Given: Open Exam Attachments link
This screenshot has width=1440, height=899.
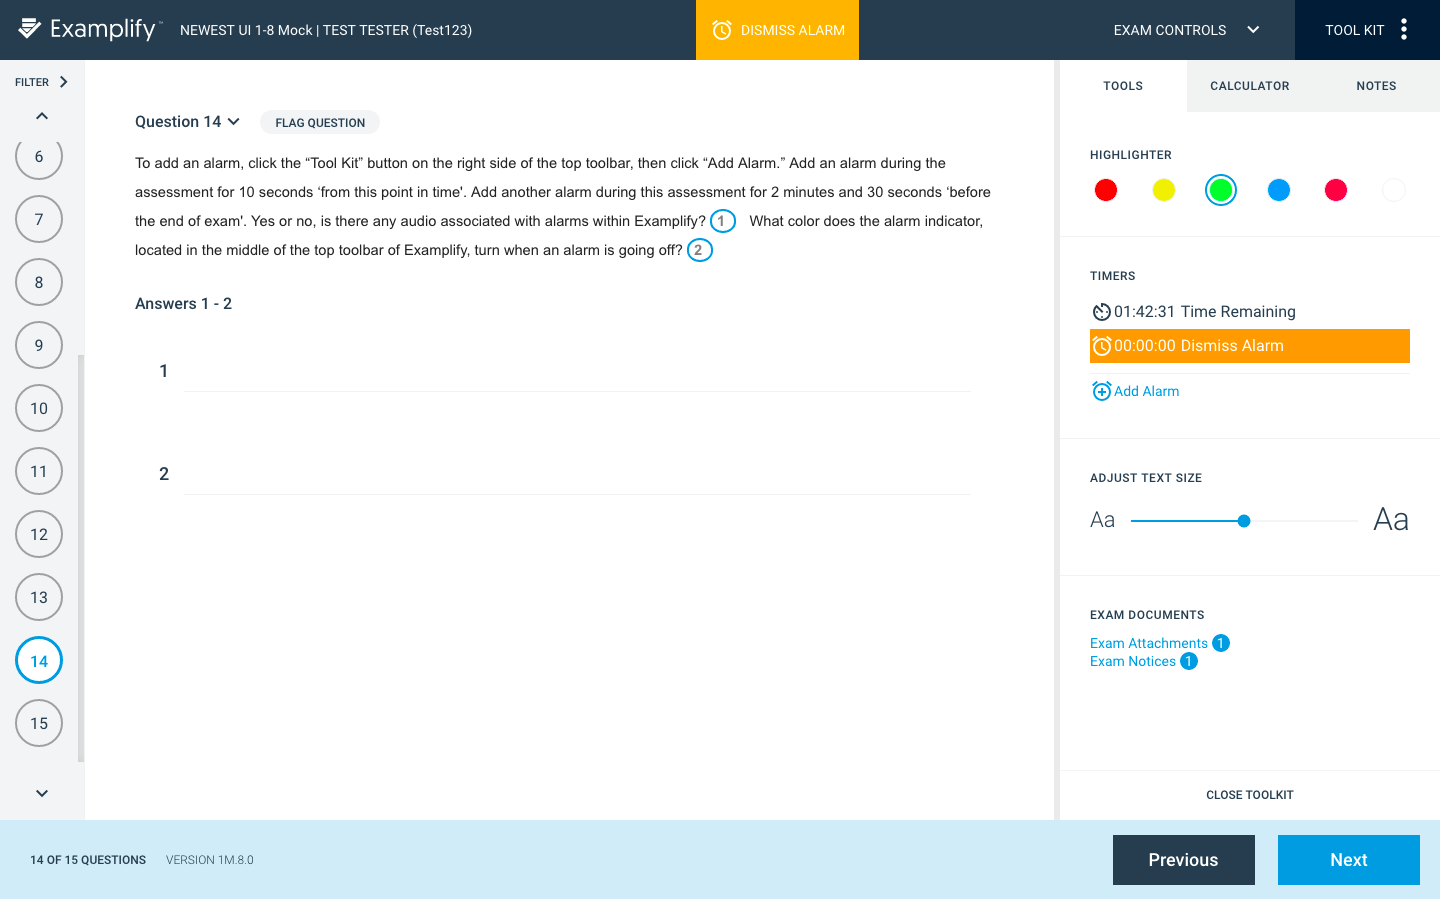Looking at the screenshot, I should click(1149, 643).
